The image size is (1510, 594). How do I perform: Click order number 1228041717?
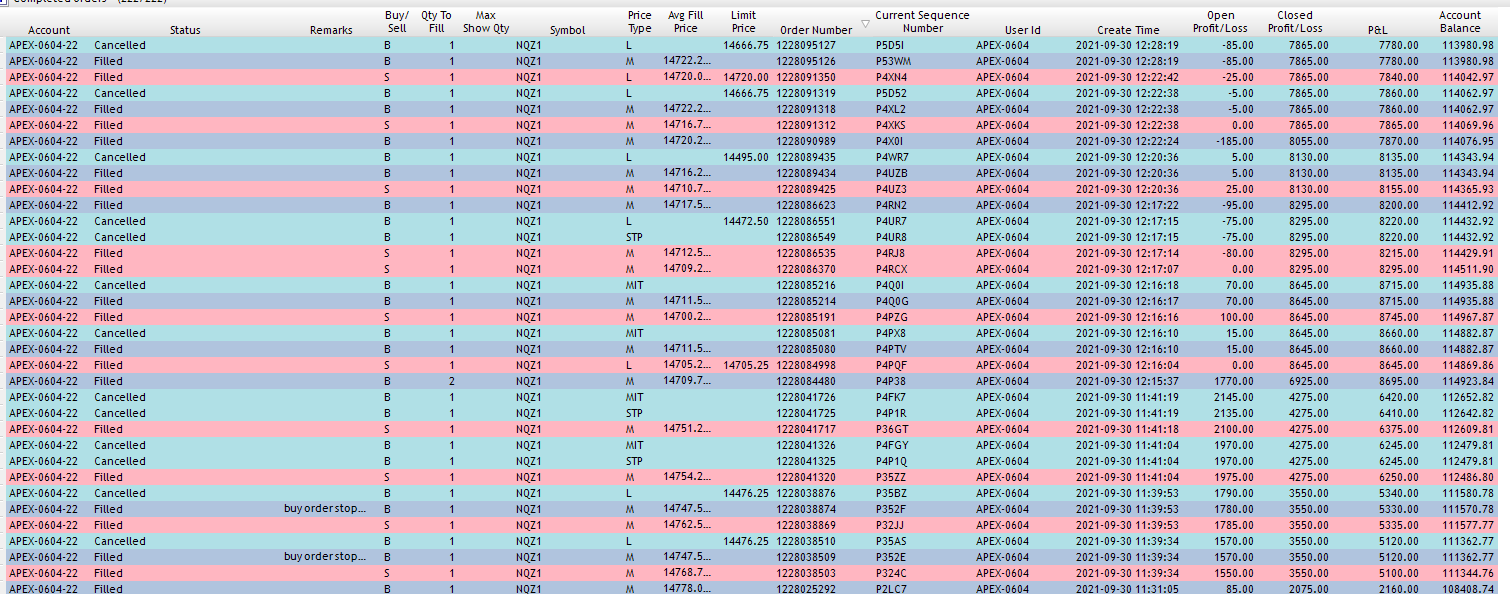click(806, 429)
